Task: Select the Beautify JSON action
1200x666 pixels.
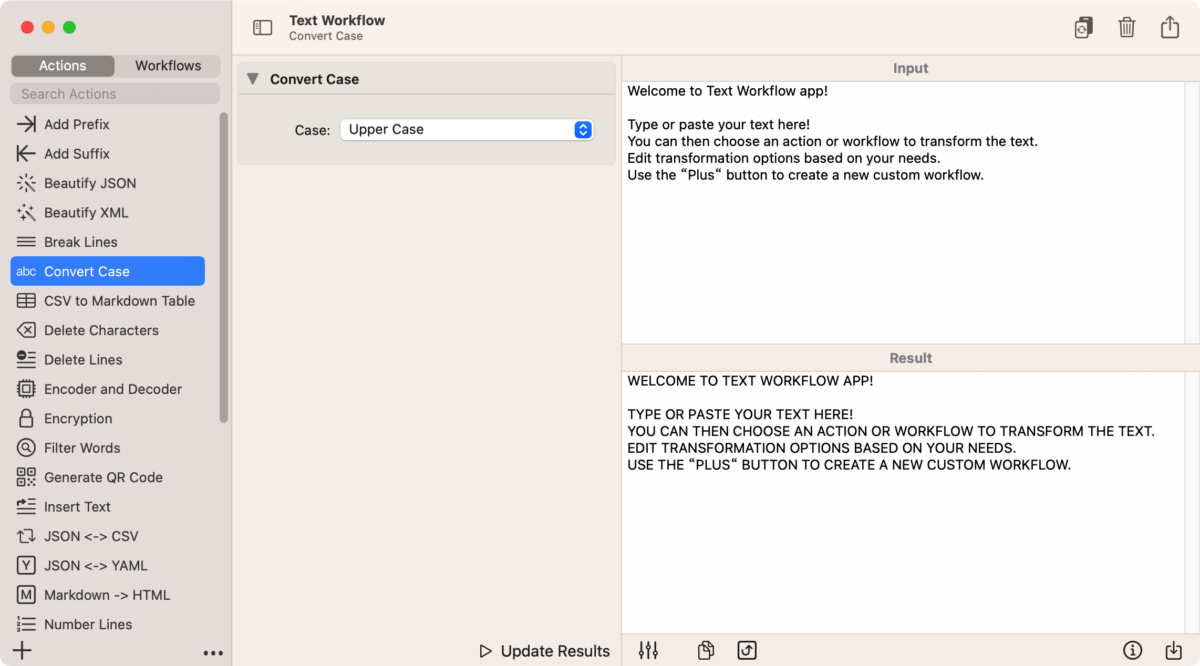Action: (x=108, y=183)
